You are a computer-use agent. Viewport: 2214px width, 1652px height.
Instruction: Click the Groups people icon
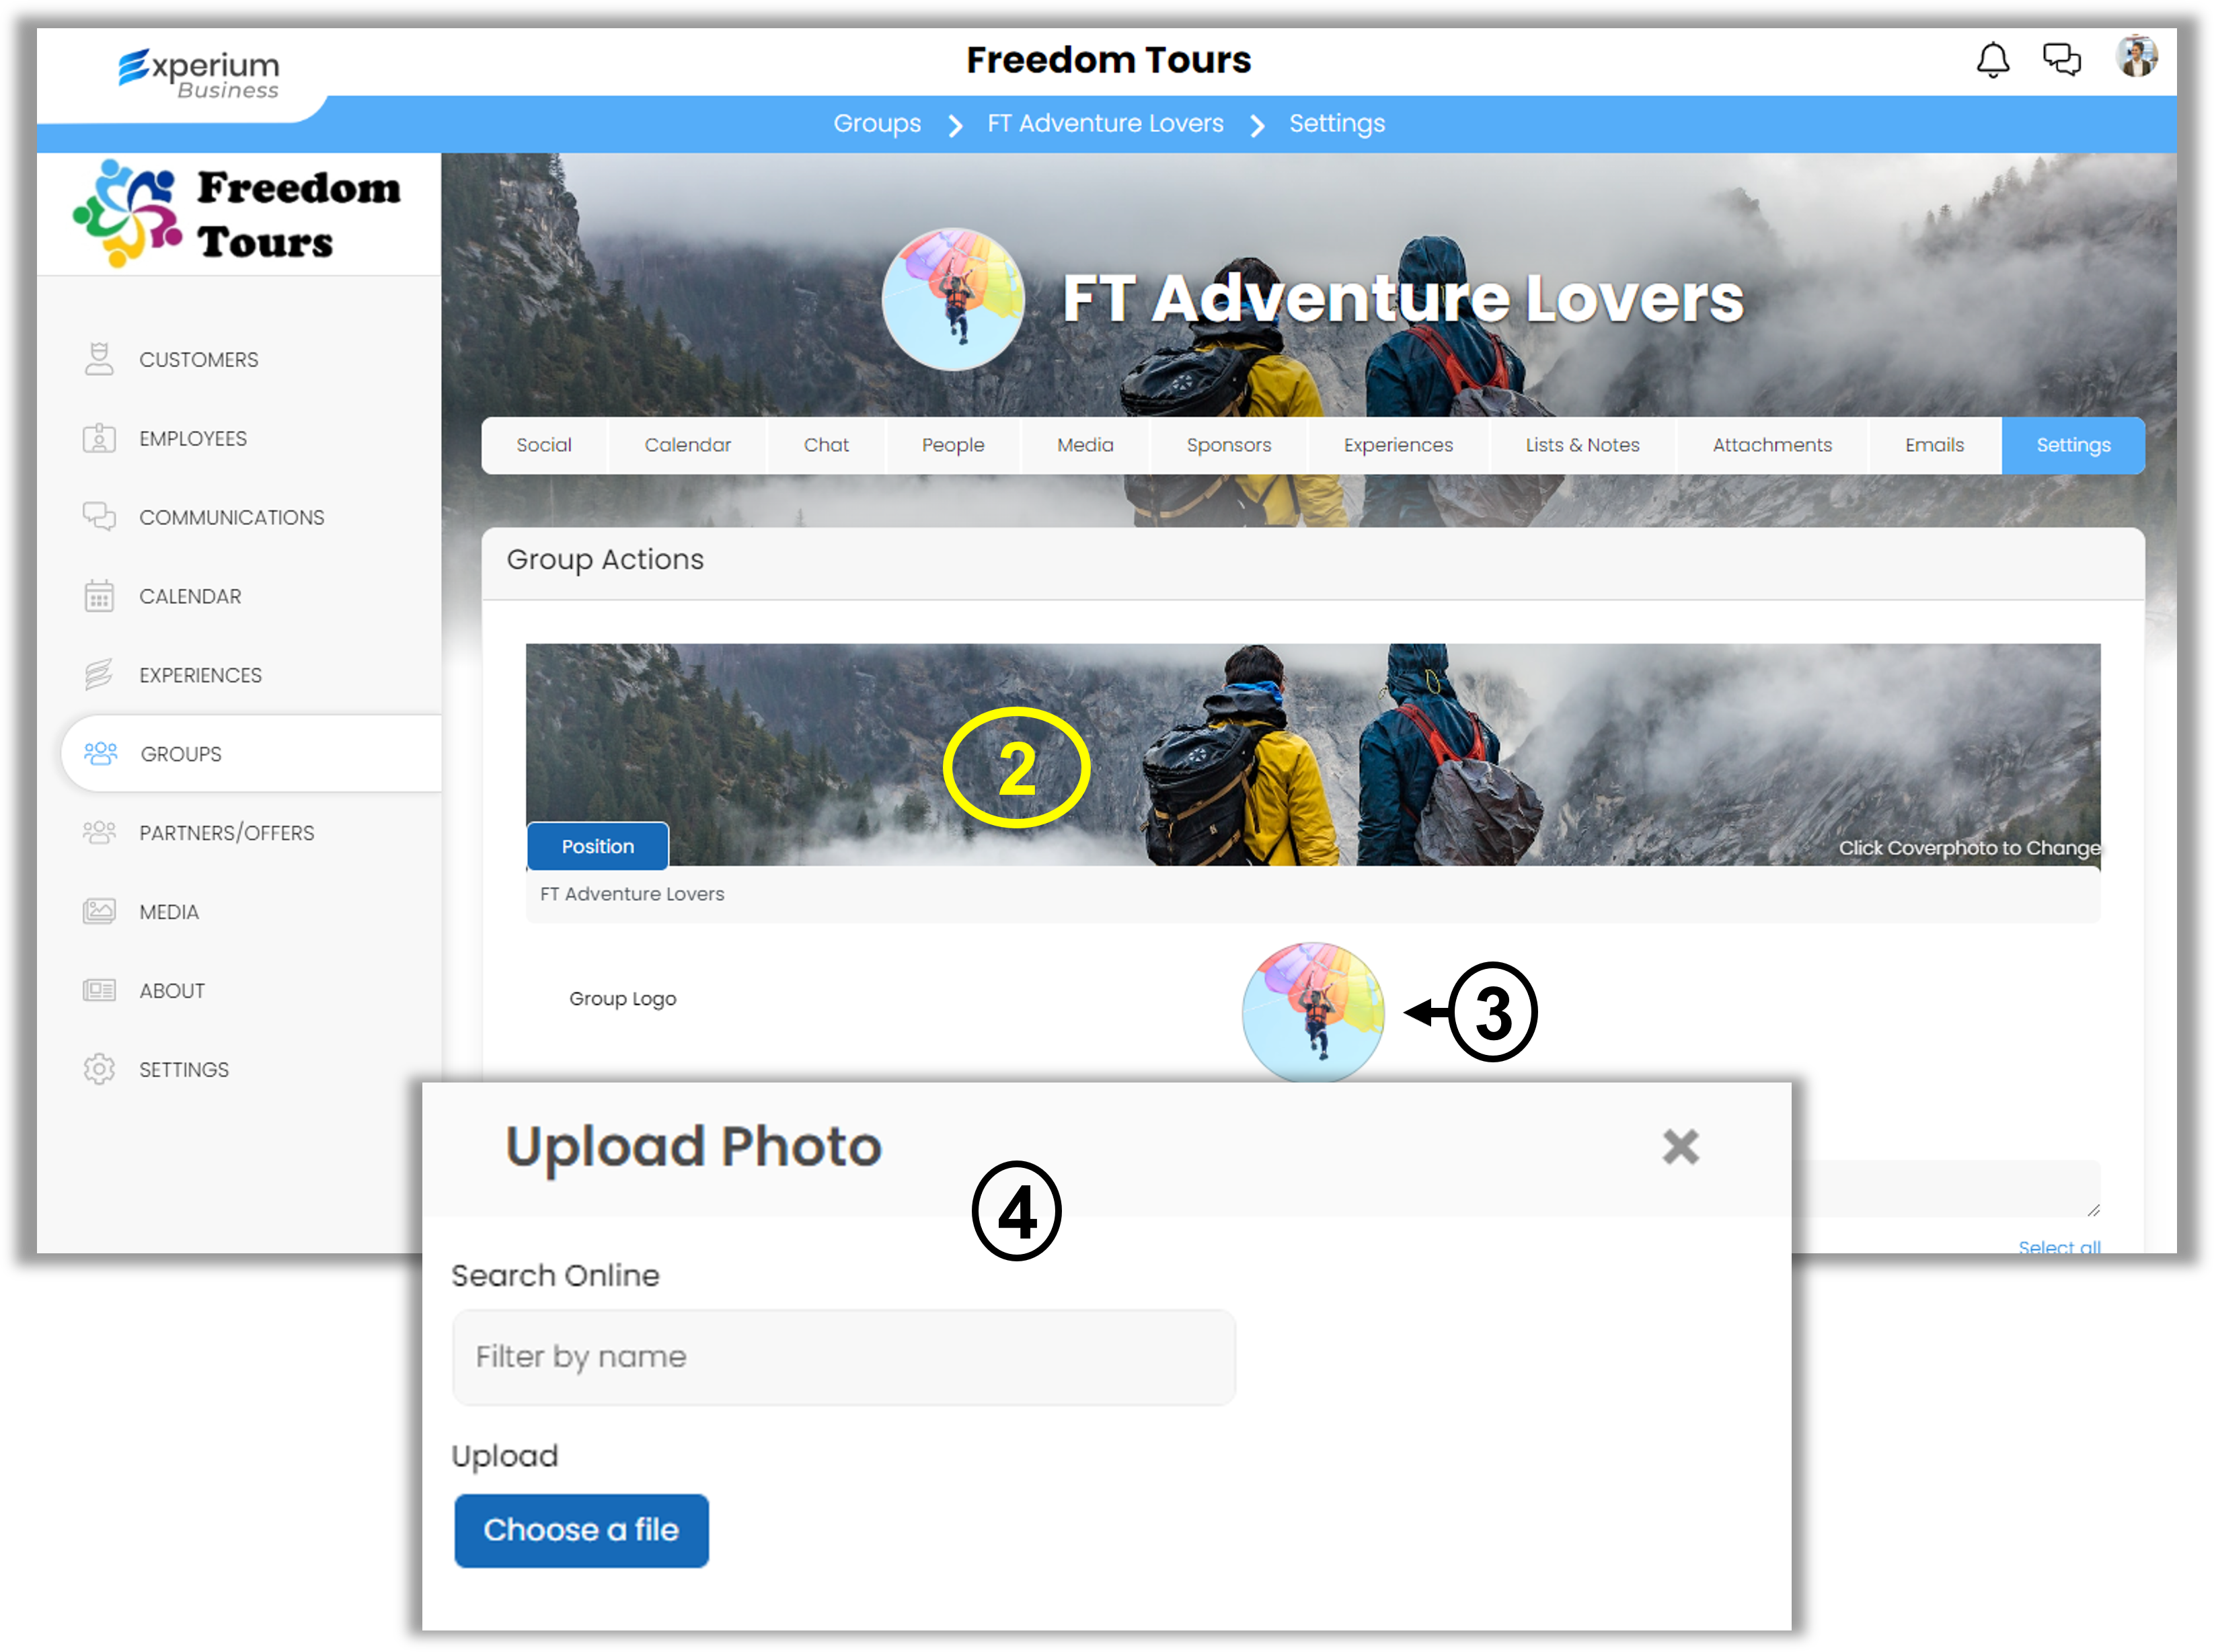tap(100, 753)
